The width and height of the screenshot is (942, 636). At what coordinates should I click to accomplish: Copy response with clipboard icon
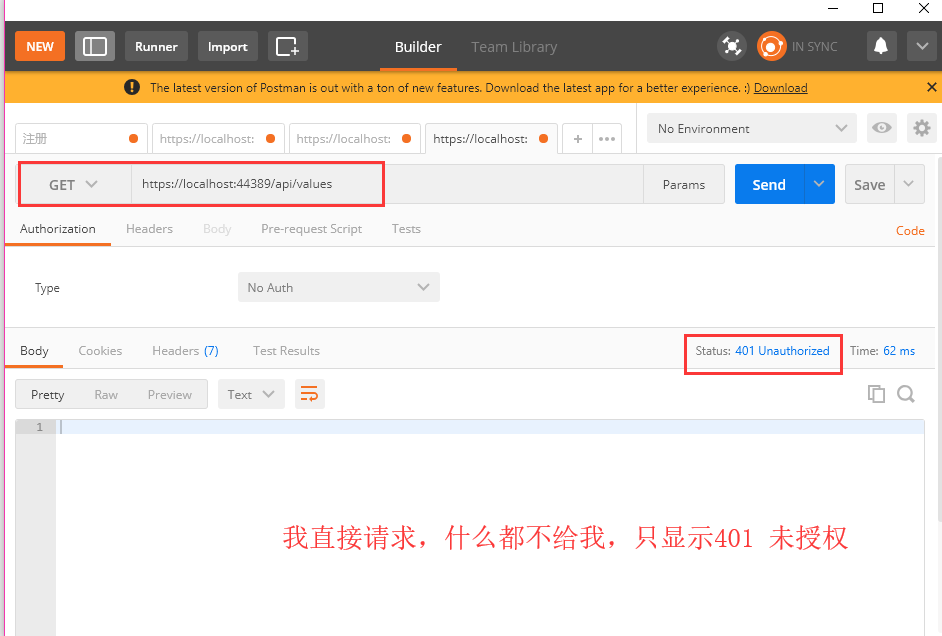click(x=876, y=394)
